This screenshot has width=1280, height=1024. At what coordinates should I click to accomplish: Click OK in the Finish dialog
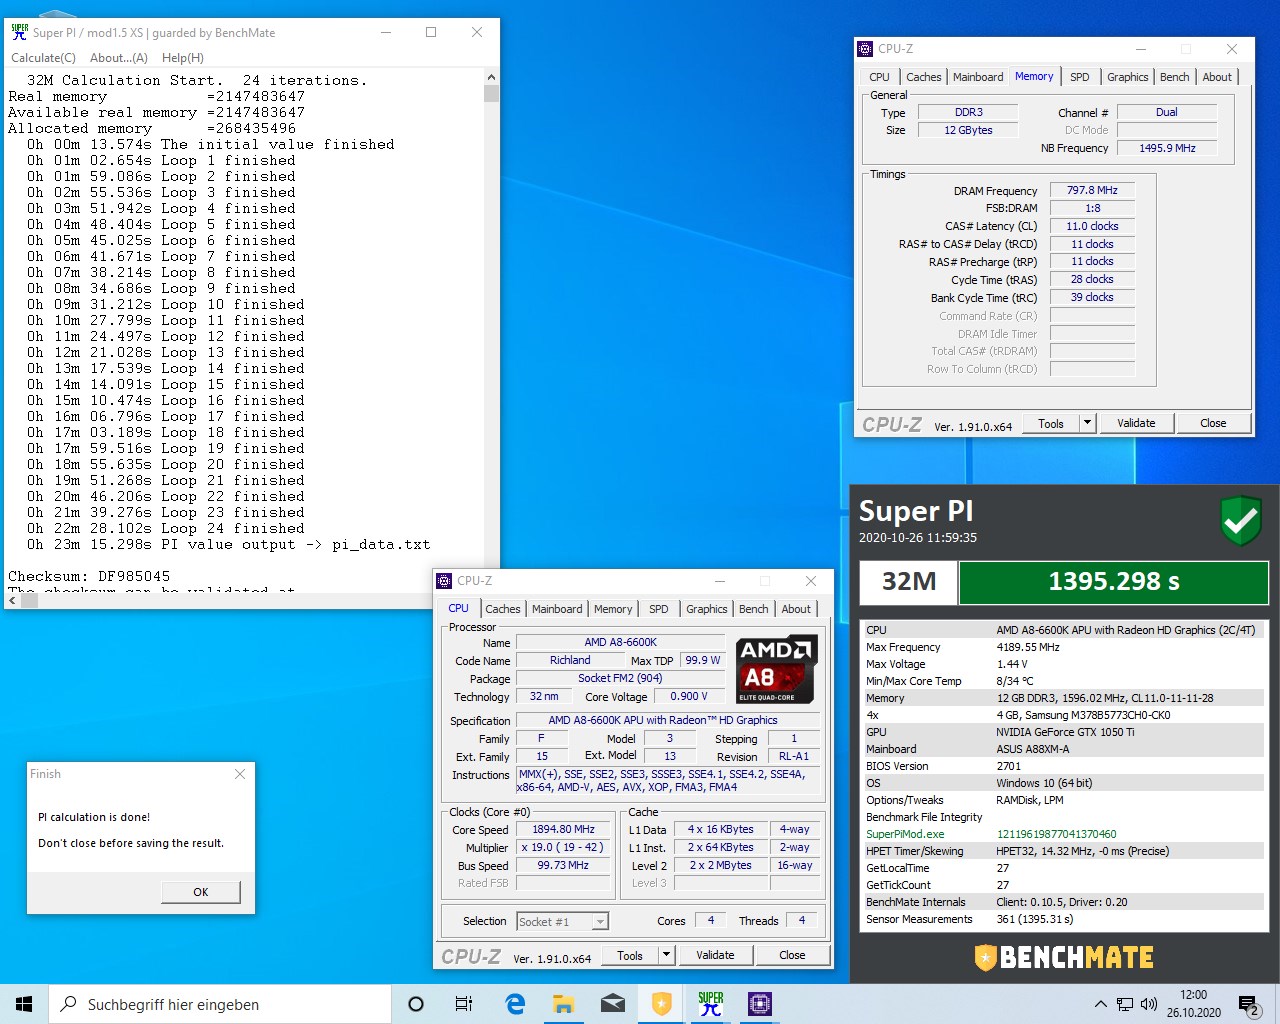click(x=201, y=892)
